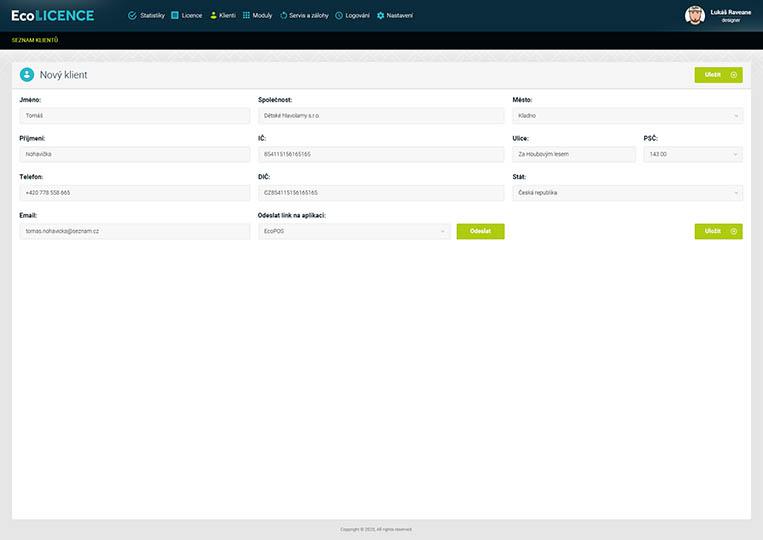763x540 pixels.
Task: Click the top Uložit button
Action: [718, 75]
